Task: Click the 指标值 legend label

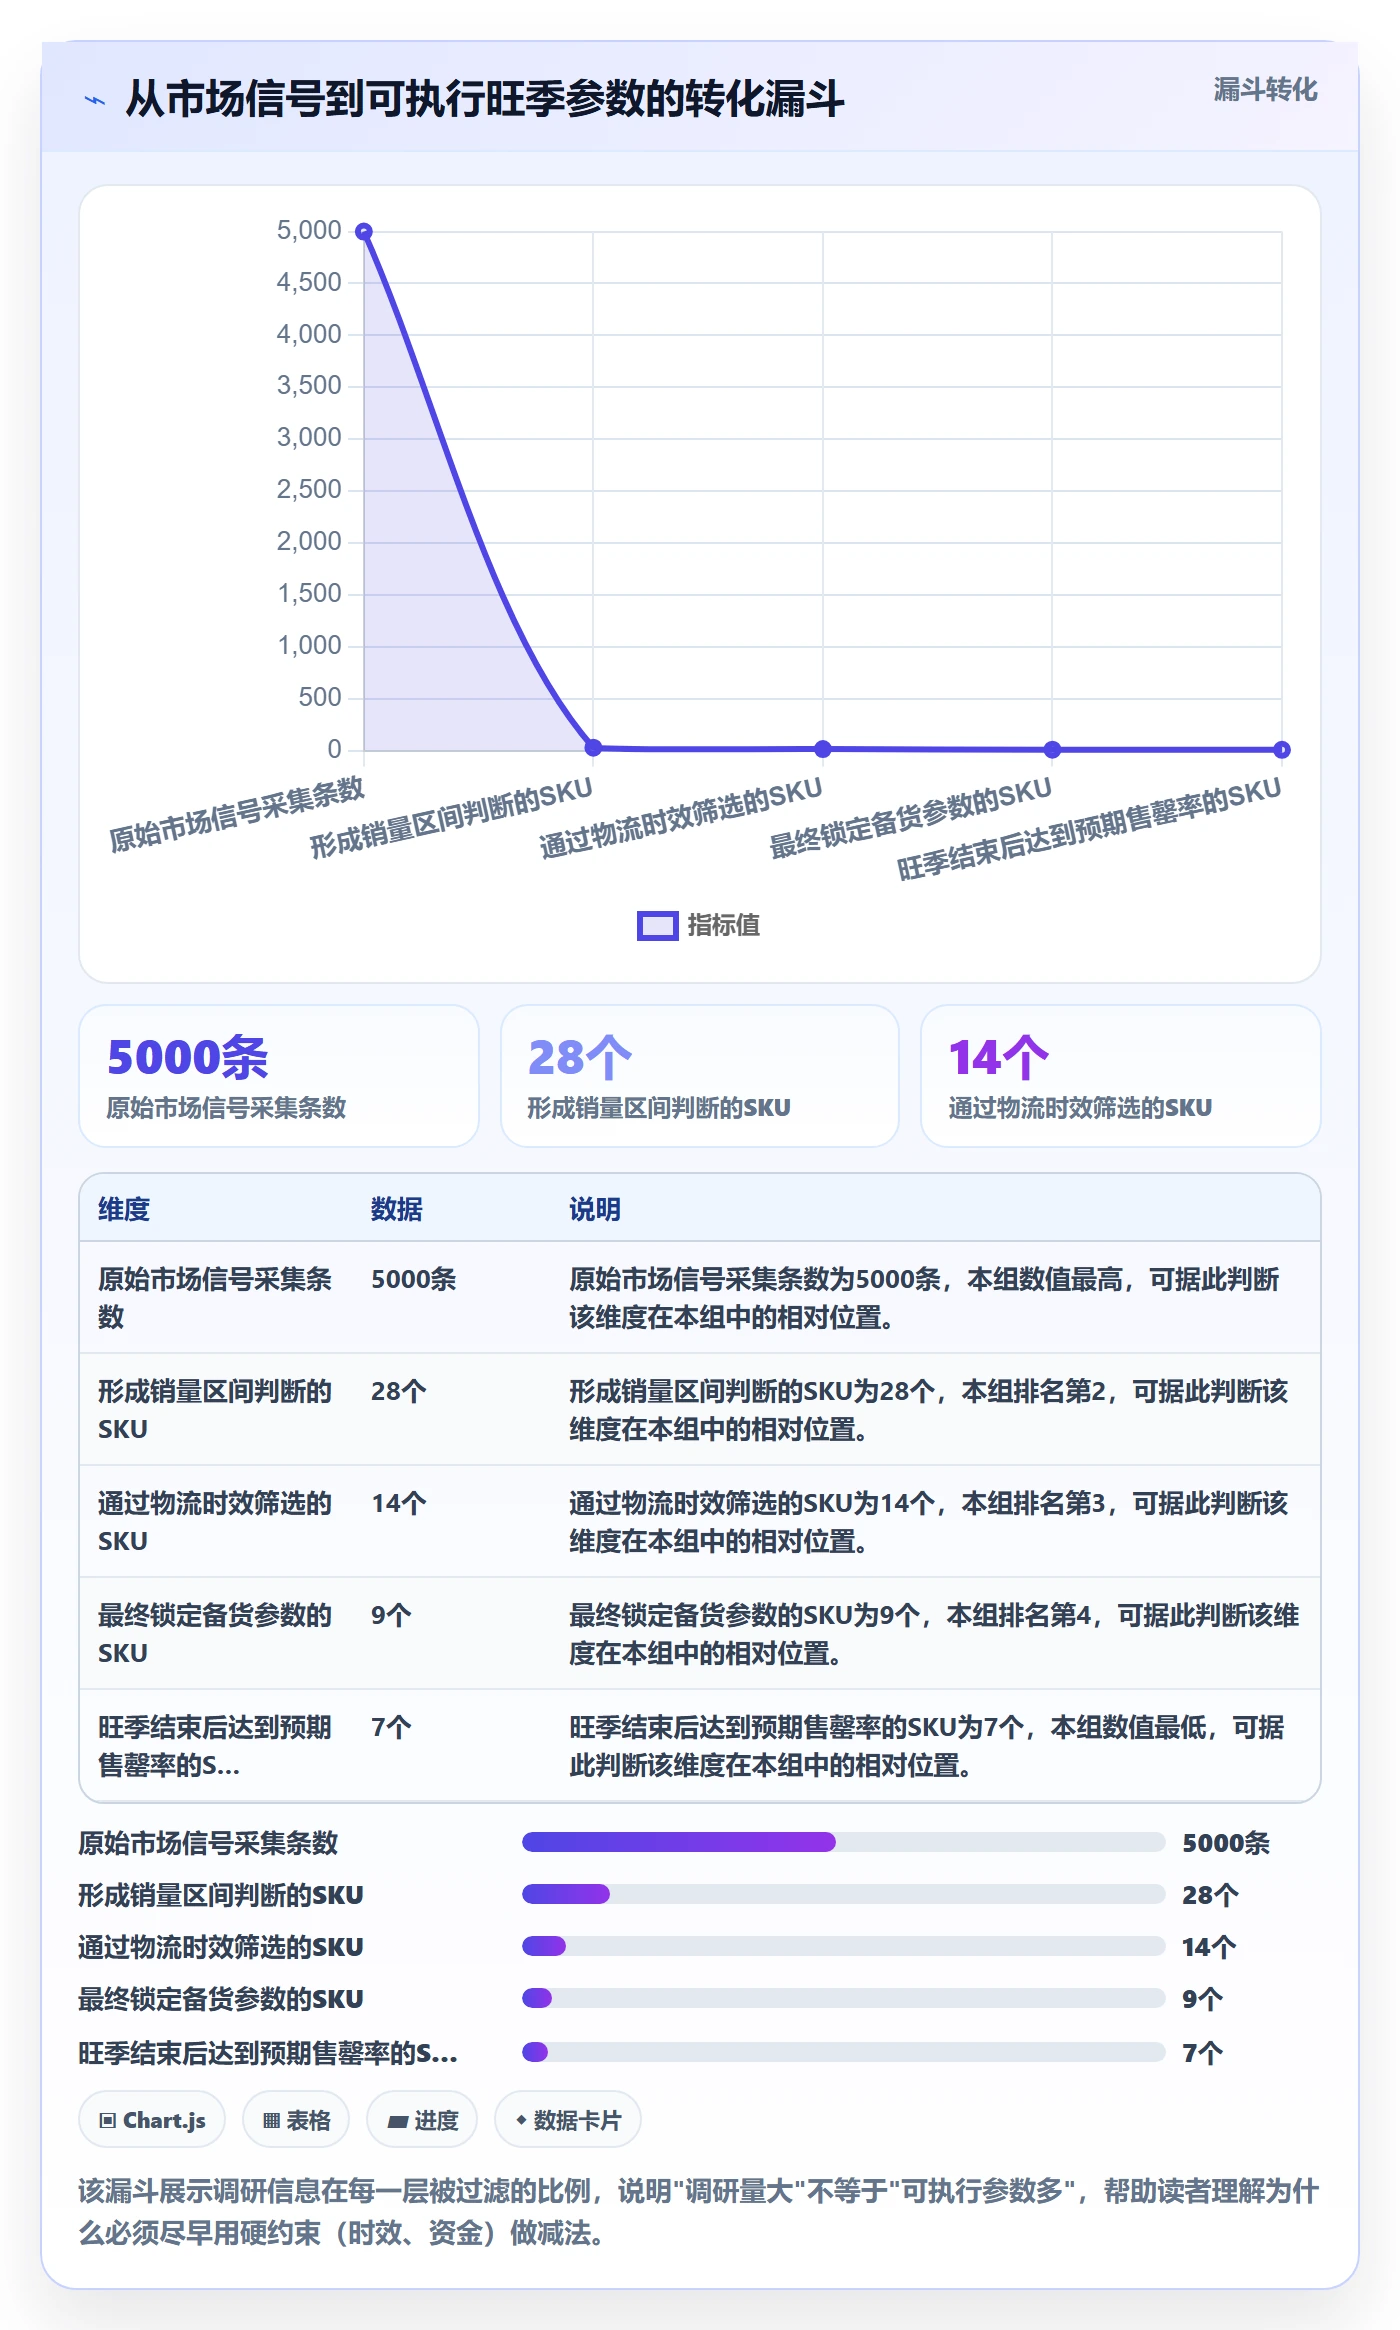Action: click(x=724, y=926)
